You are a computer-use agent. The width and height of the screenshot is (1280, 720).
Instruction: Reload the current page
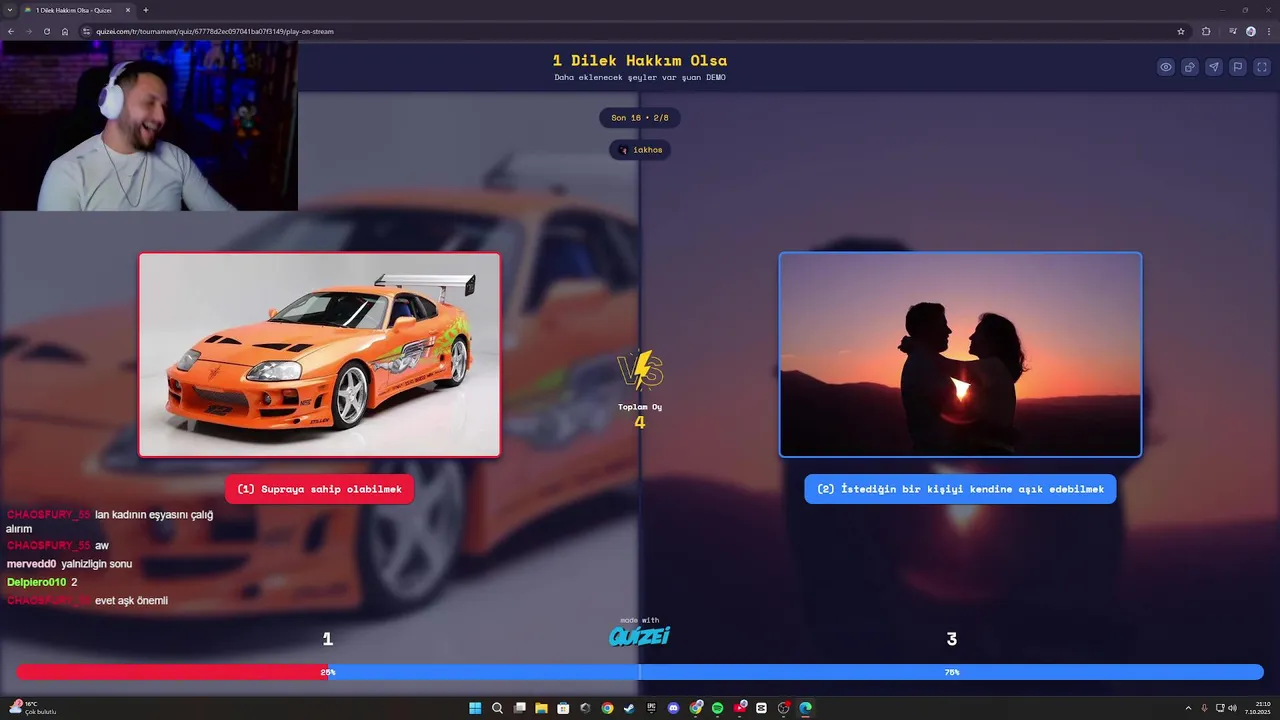(x=47, y=31)
